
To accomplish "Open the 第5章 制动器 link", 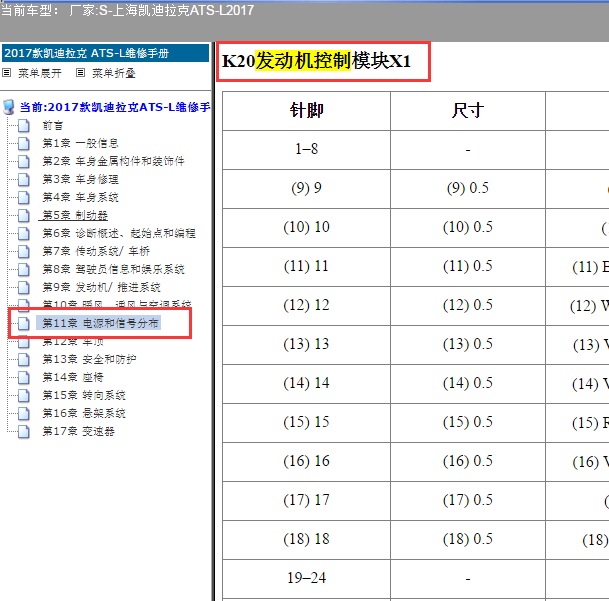I will coord(75,215).
